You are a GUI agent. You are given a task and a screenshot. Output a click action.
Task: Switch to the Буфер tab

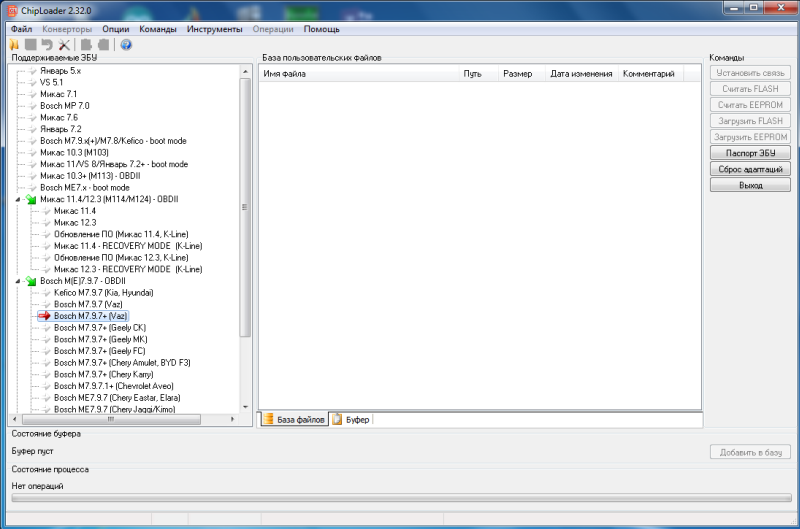[357, 420]
